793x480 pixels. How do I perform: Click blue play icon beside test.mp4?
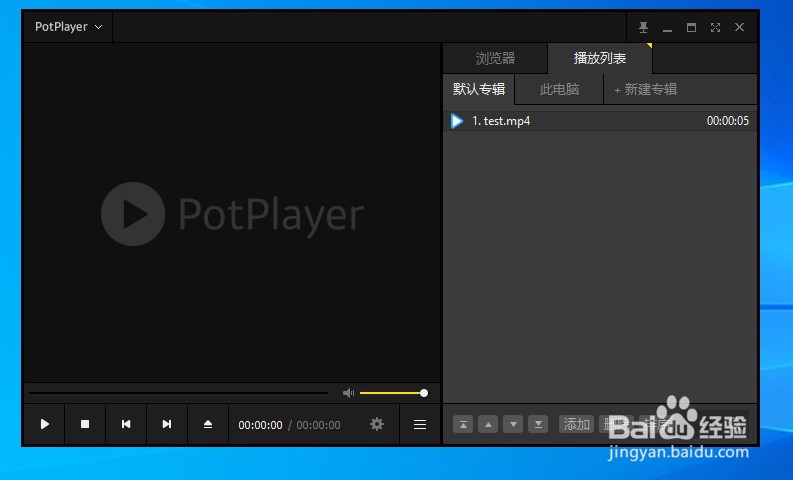click(x=457, y=121)
